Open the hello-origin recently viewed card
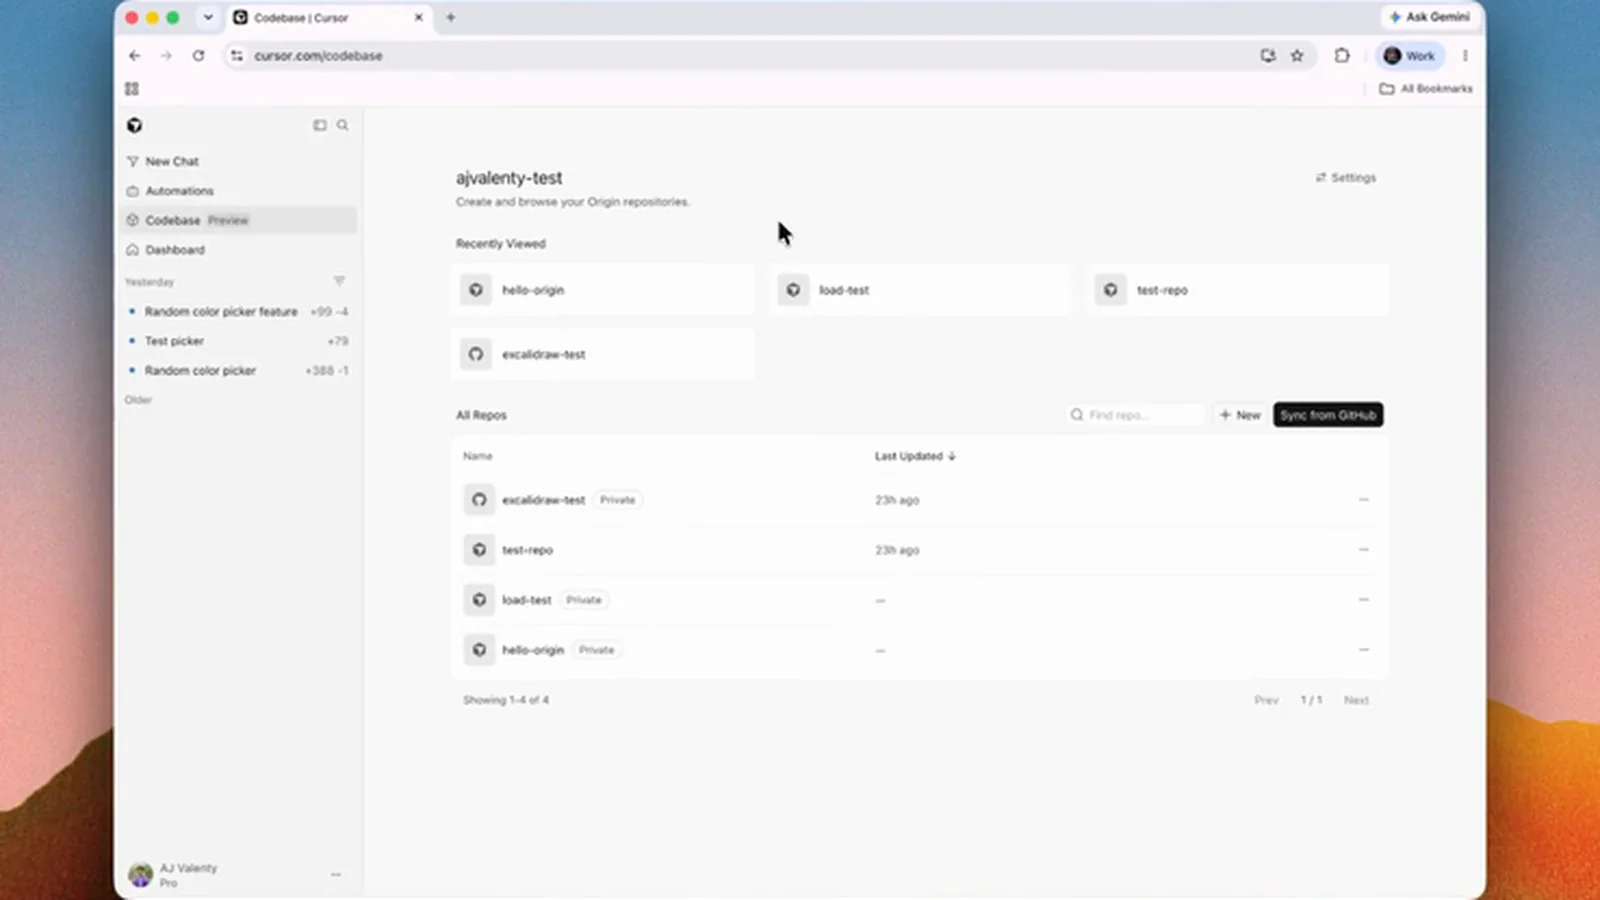This screenshot has width=1600, height=900. pyautogui.click(x=603, y=290)
